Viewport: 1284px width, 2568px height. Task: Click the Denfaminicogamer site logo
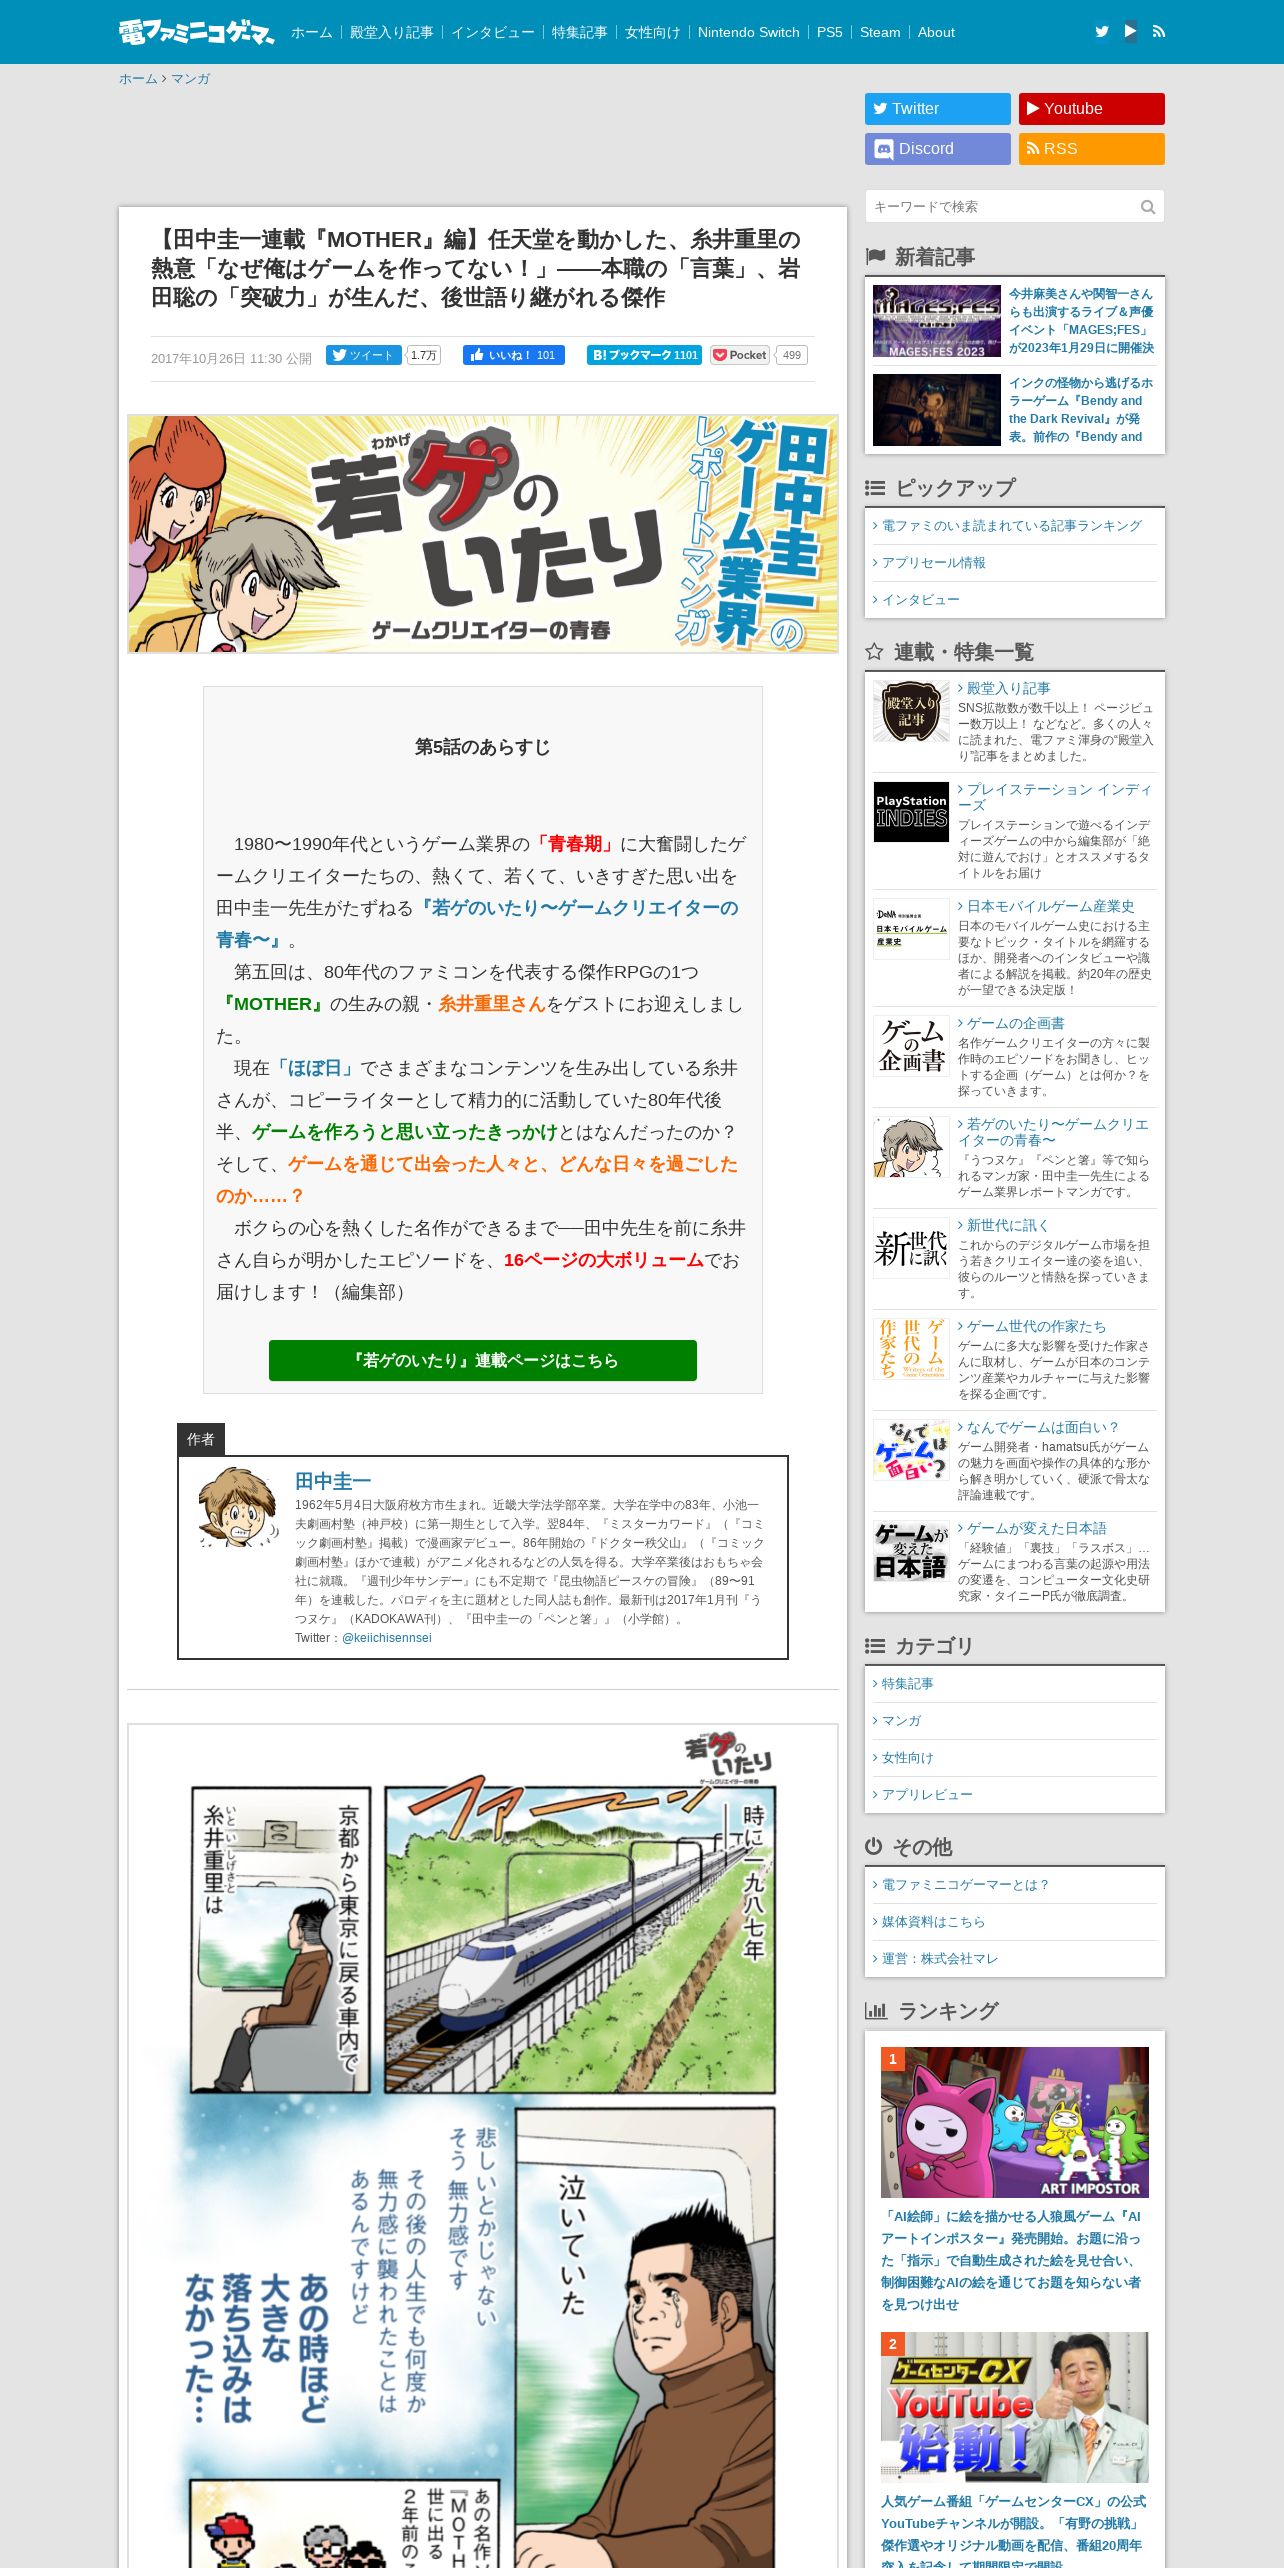[x=196, y=32]
